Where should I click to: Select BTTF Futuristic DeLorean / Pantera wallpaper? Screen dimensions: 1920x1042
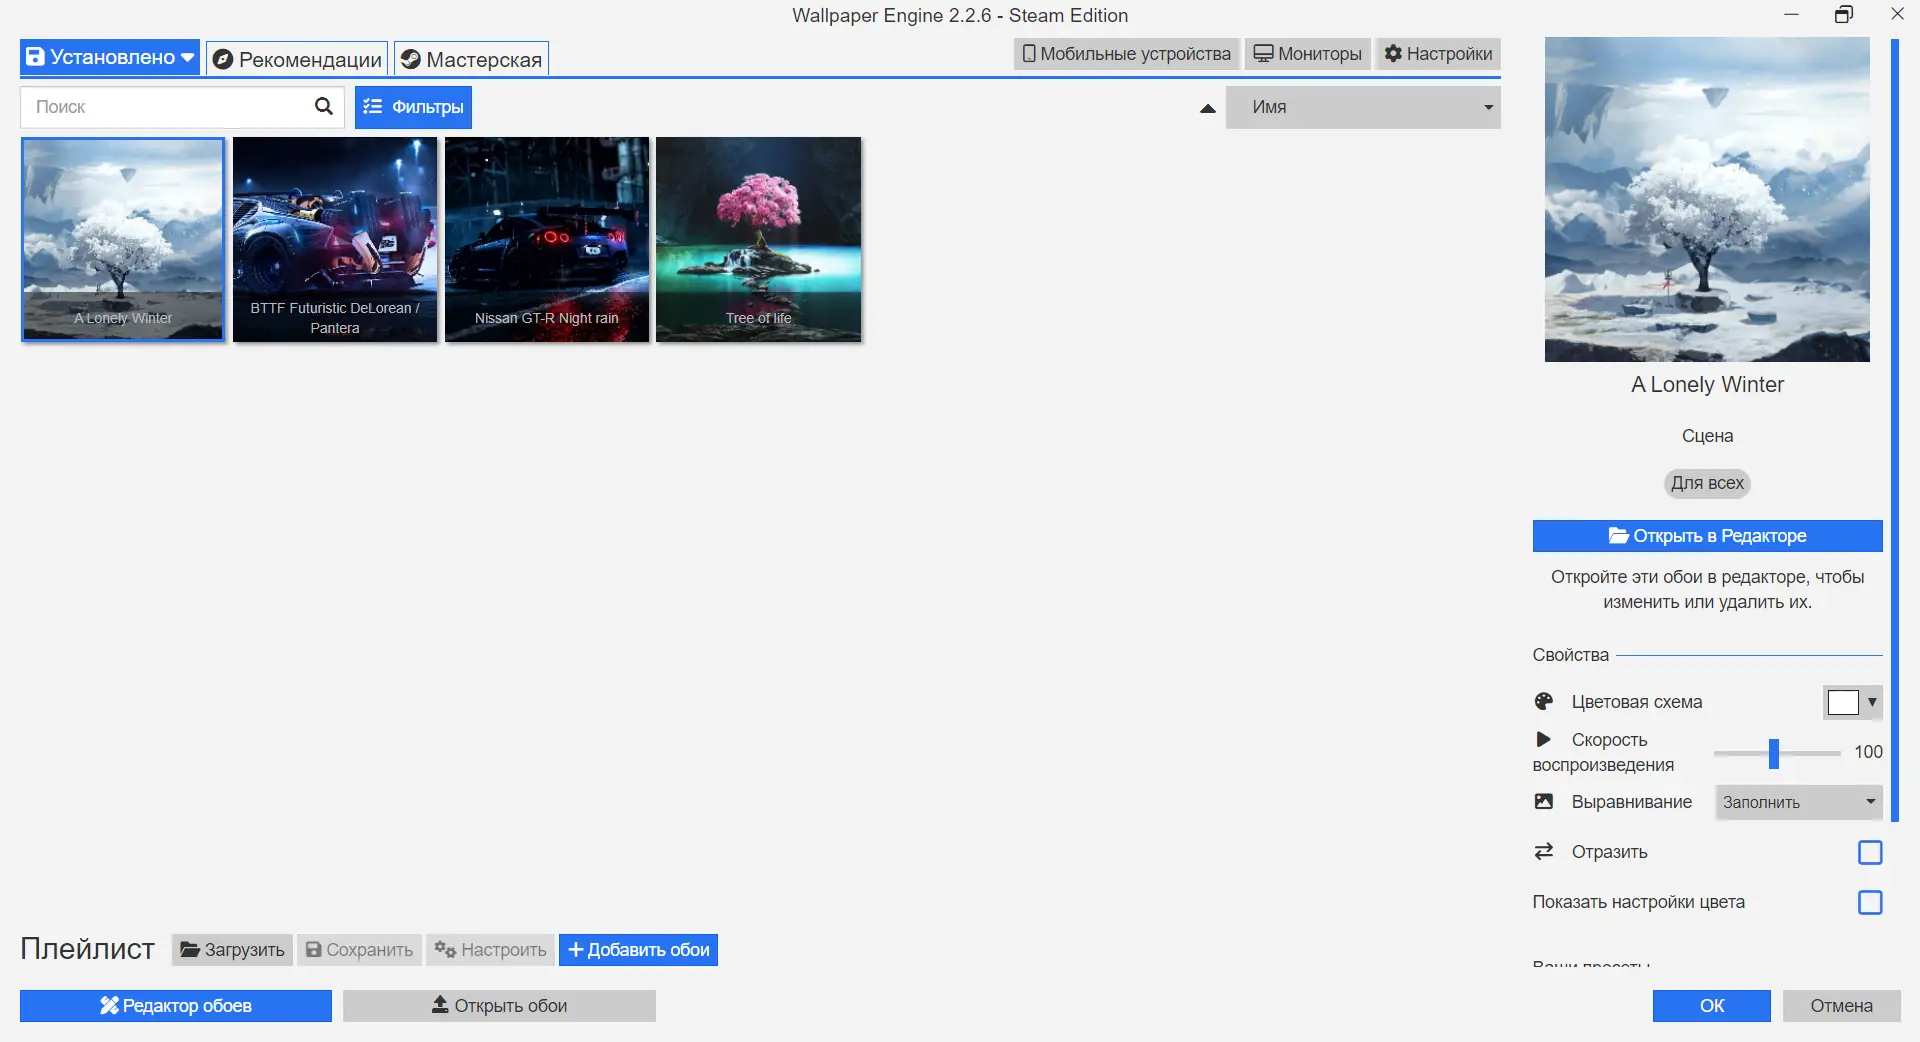(335, 240)
